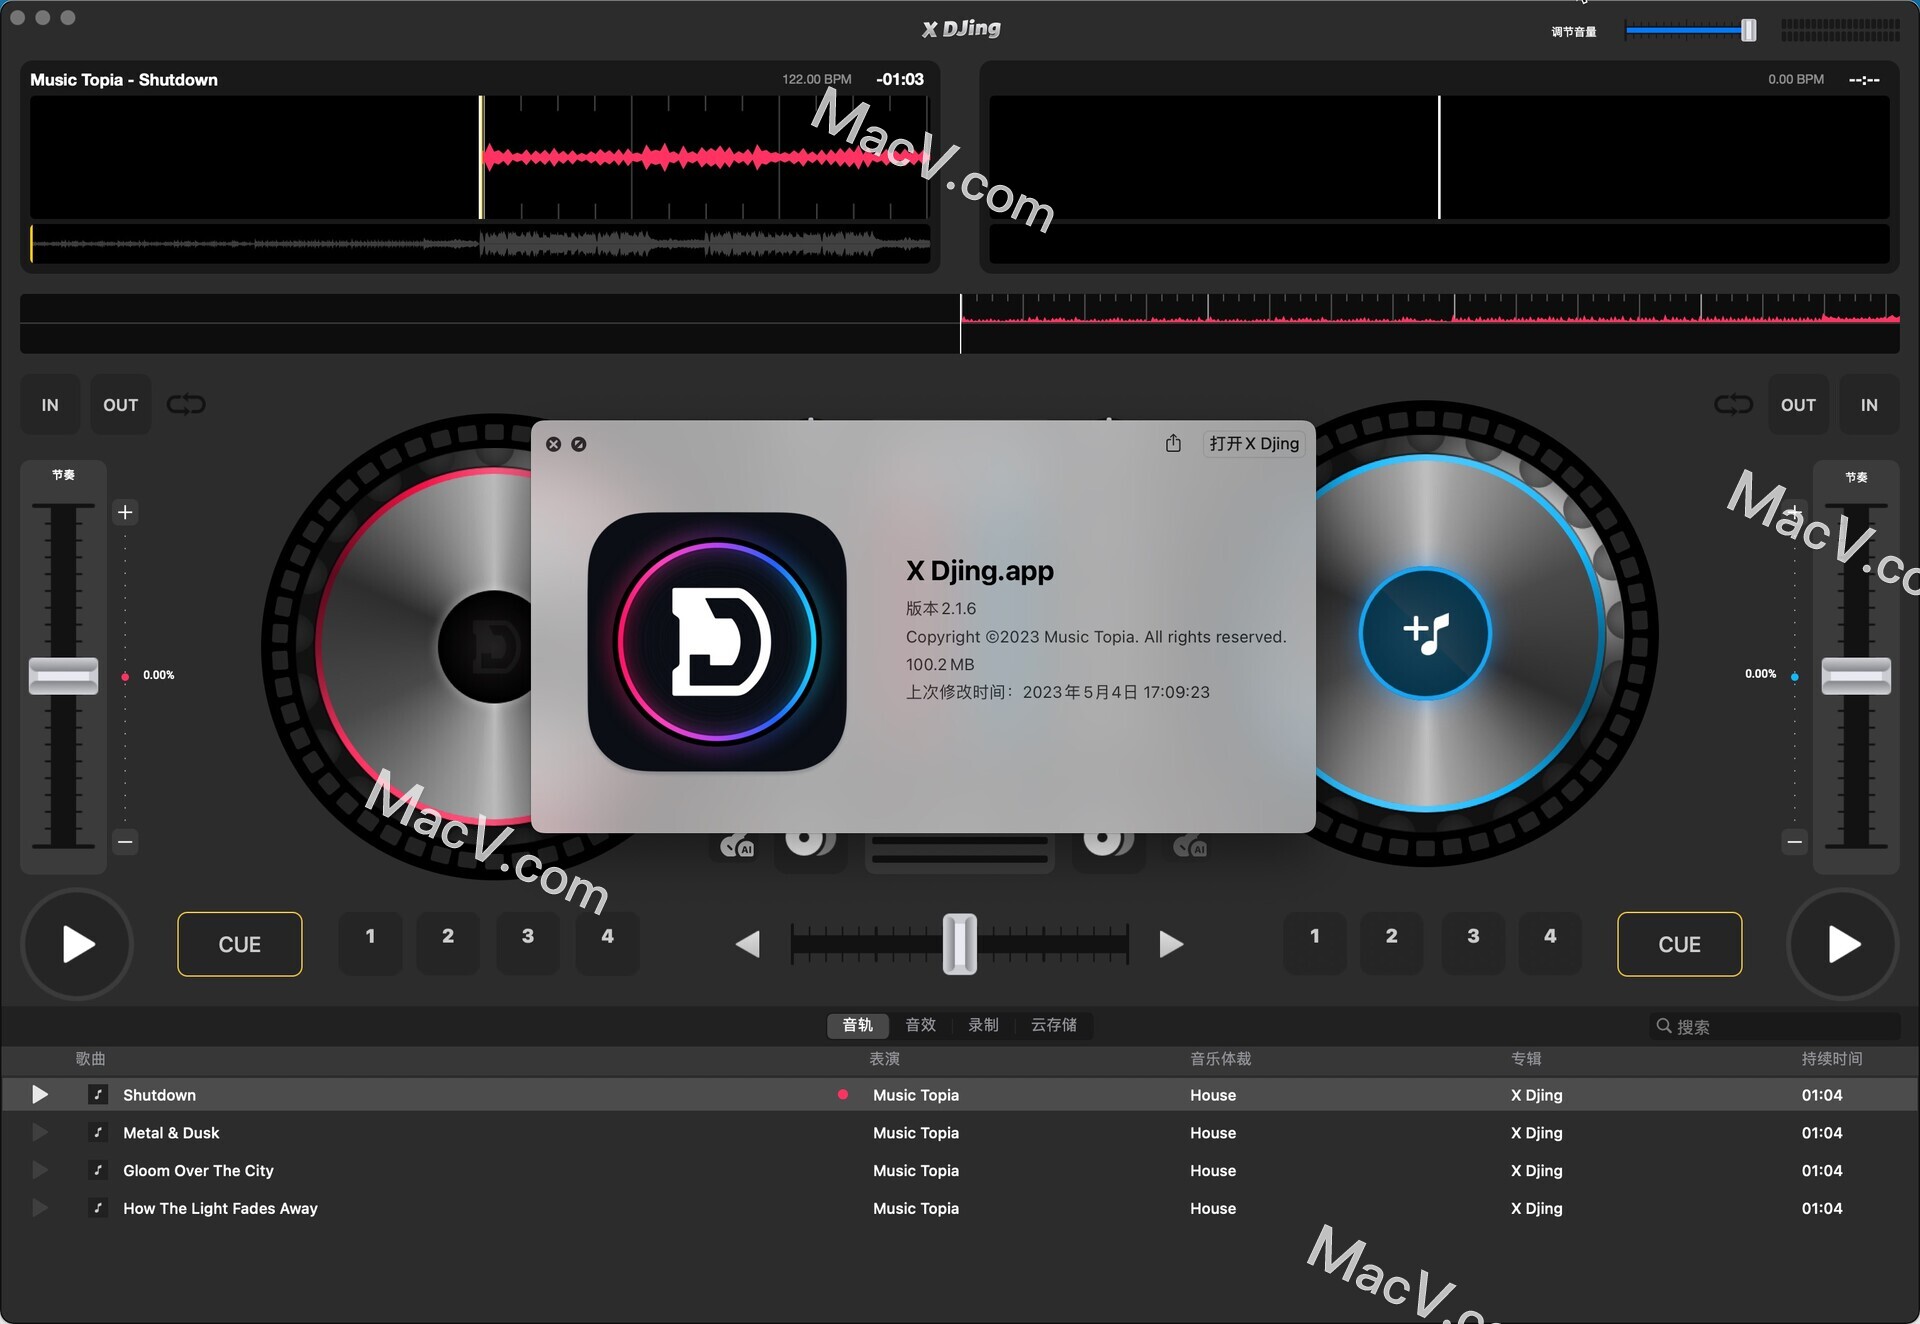Trigger hot cue 1 on the left deck

370,942
